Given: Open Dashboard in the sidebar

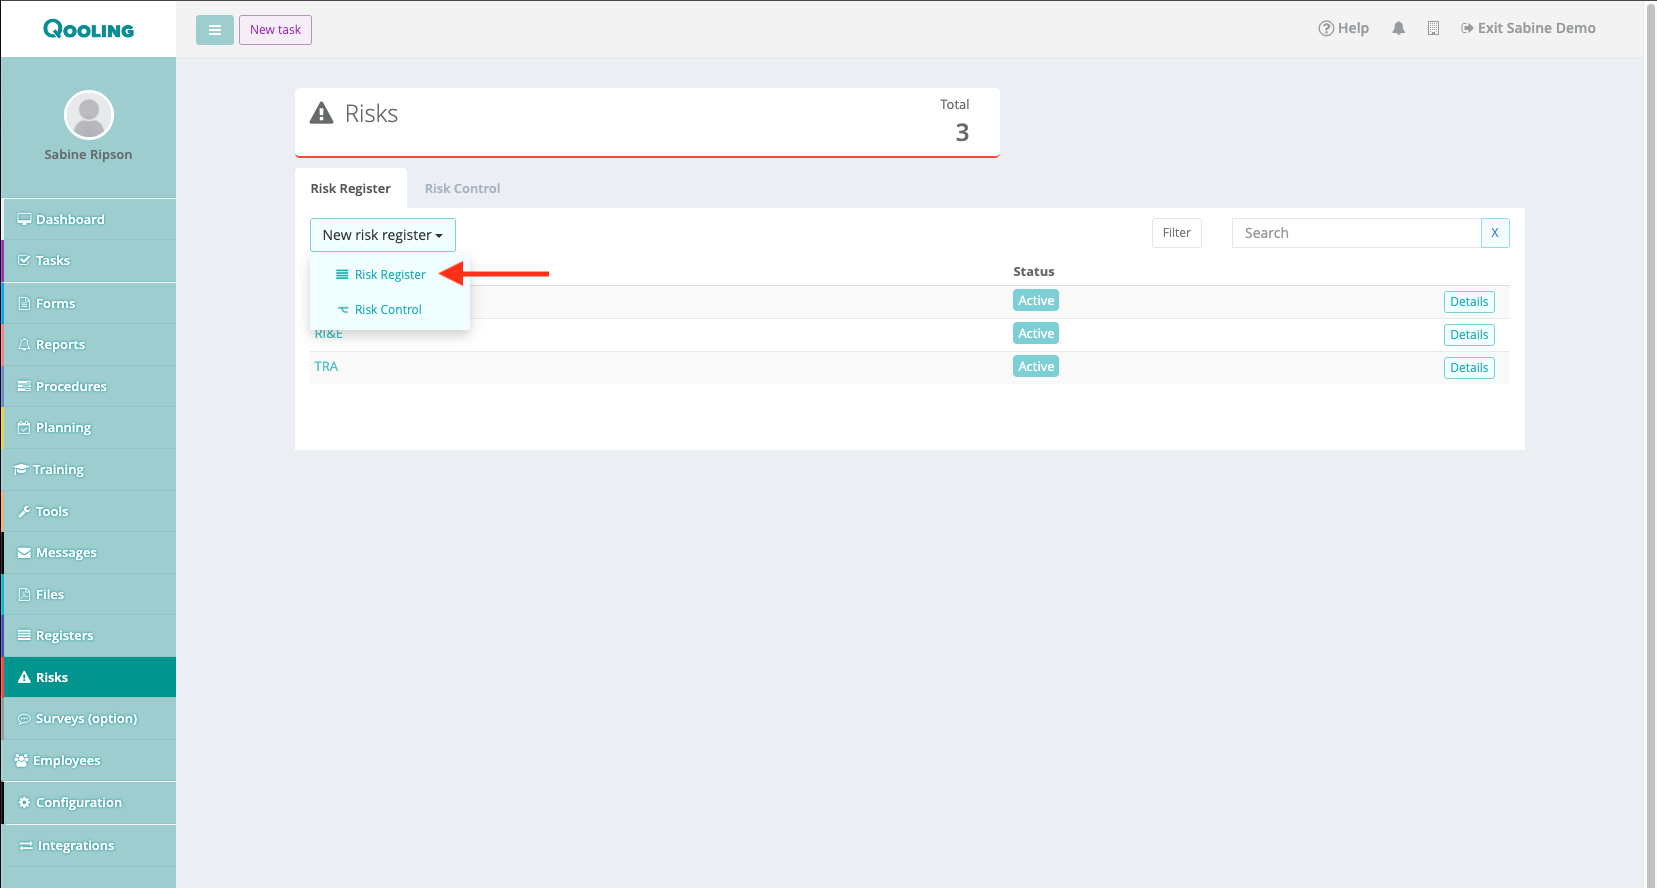Looking at the screenshot, I should pos(89,219).
